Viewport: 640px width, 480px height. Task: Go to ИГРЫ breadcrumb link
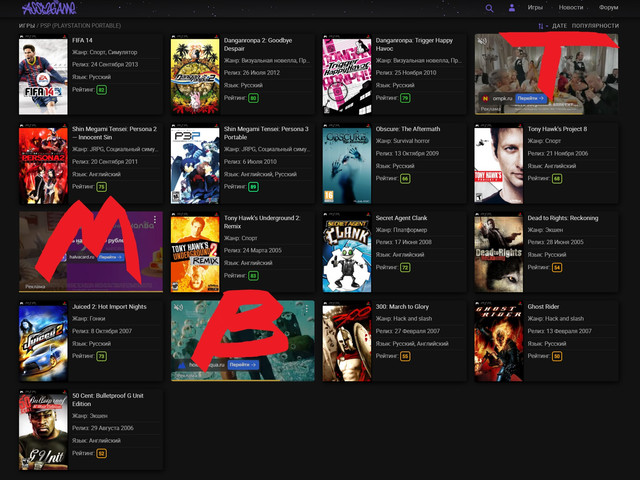pos(27,26)
